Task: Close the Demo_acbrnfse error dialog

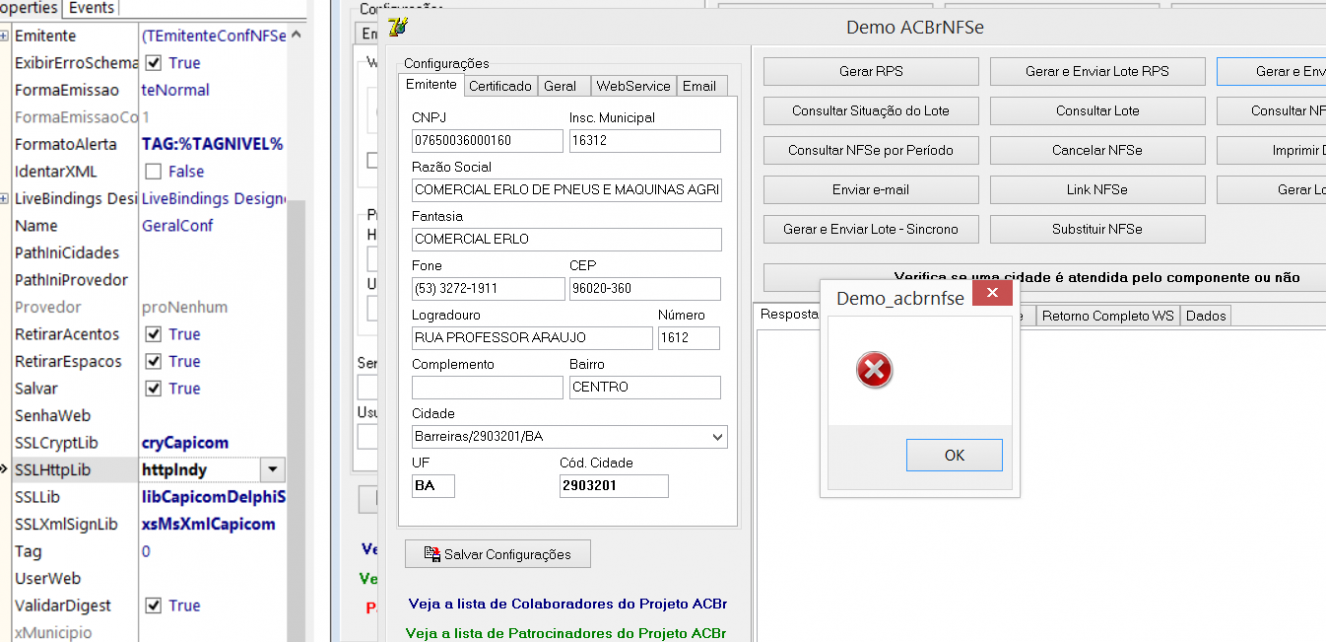Action: pos(992,293)
